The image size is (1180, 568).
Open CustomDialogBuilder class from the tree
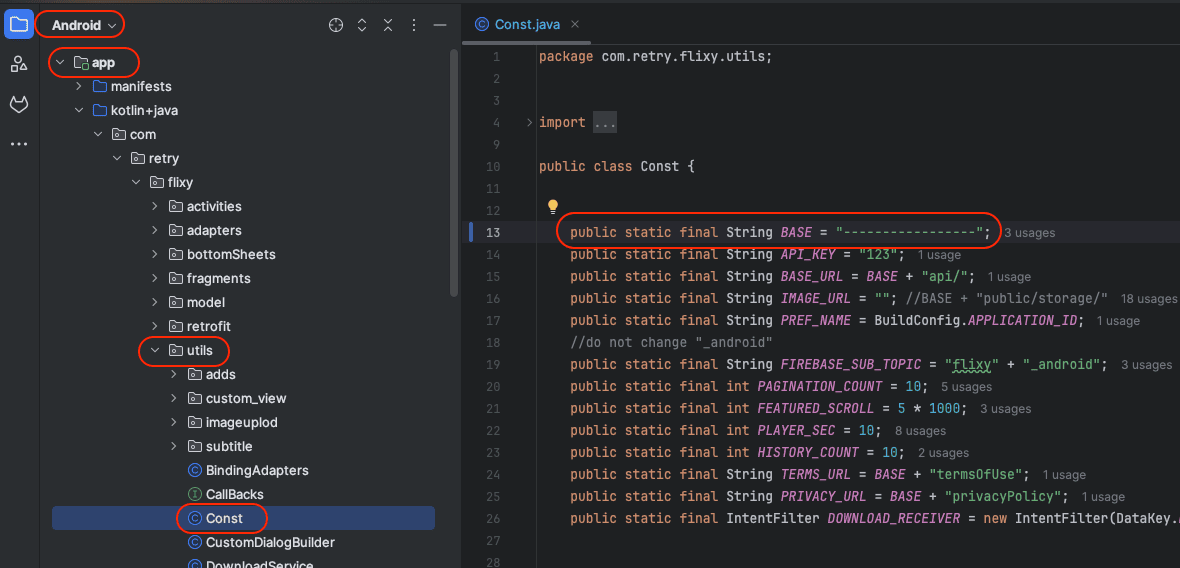tap(269, 543)
